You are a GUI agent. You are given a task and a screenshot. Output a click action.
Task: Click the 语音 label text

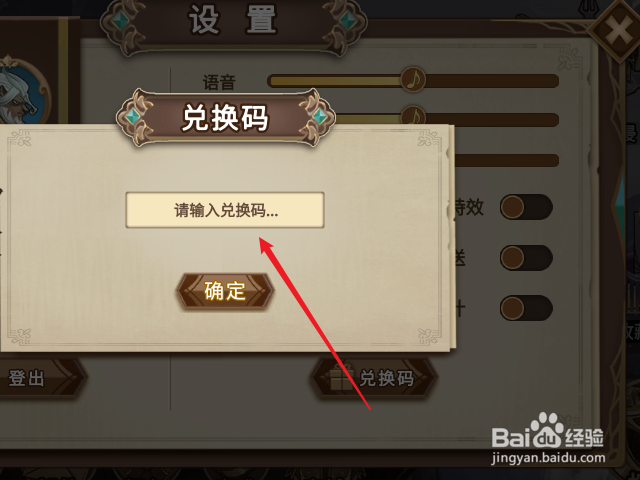[x=219, y=82]
